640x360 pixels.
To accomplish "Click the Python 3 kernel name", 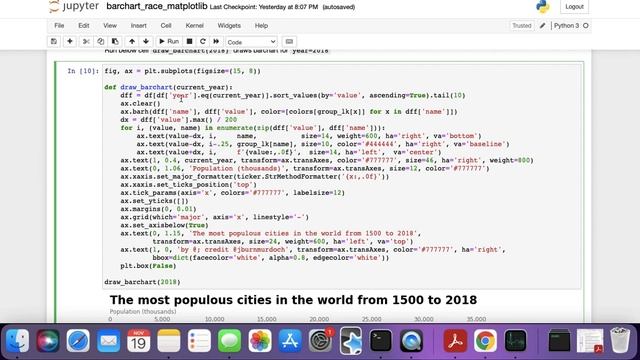I will click(566, 26).
